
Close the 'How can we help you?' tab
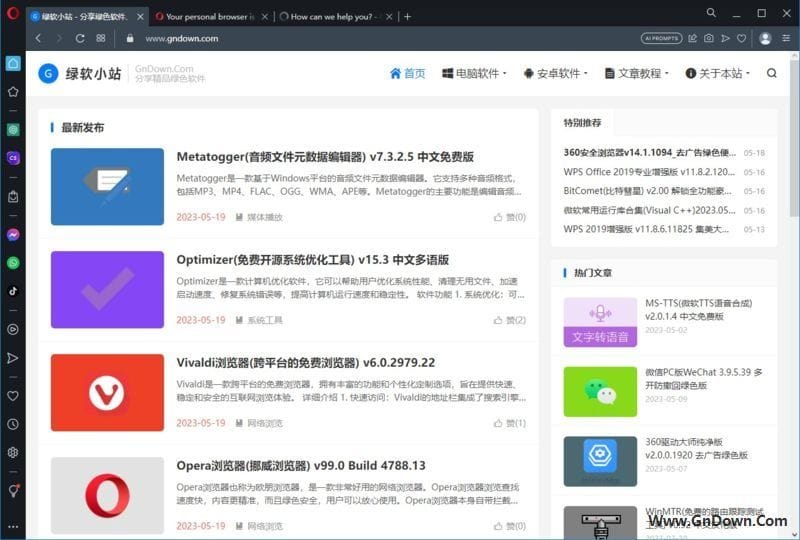pos(389,17)
